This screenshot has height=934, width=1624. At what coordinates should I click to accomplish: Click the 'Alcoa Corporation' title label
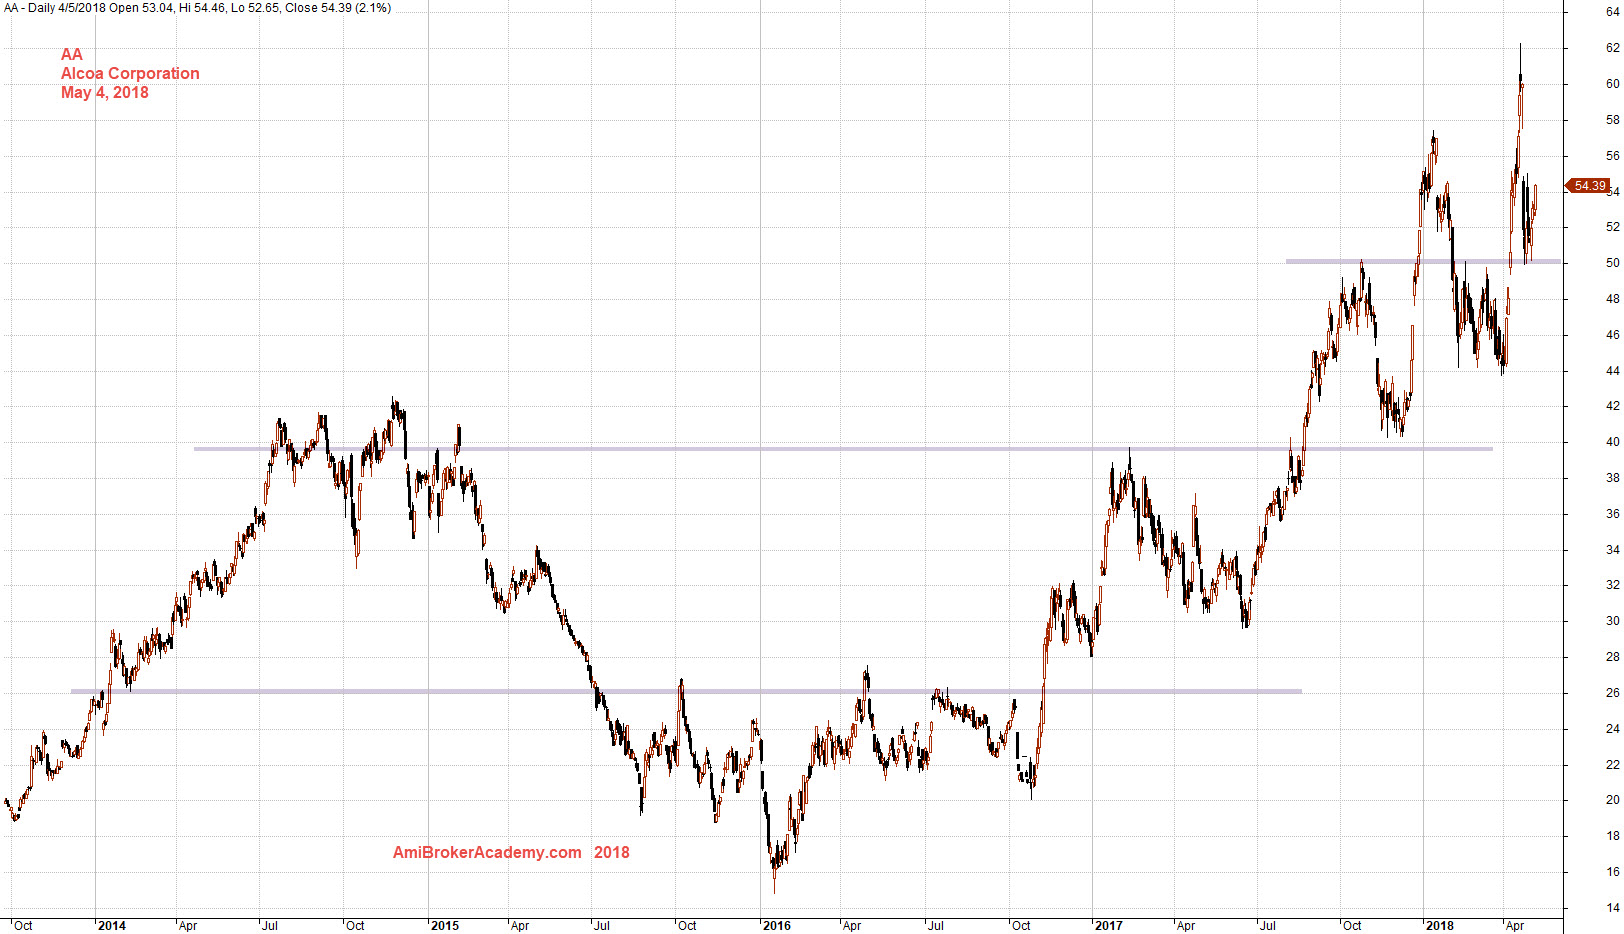130,73
